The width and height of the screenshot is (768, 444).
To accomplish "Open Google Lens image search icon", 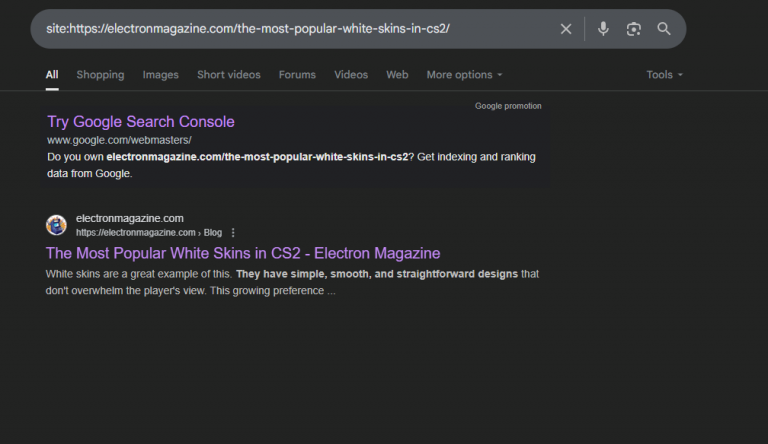I will 633,29.
